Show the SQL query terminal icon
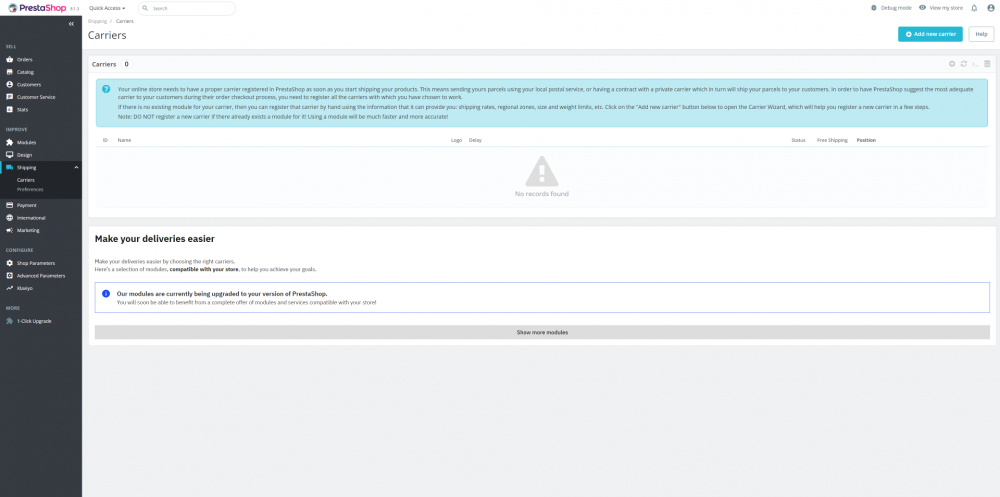The height and width of the screenshot is (497, 1000). point(975,64)
